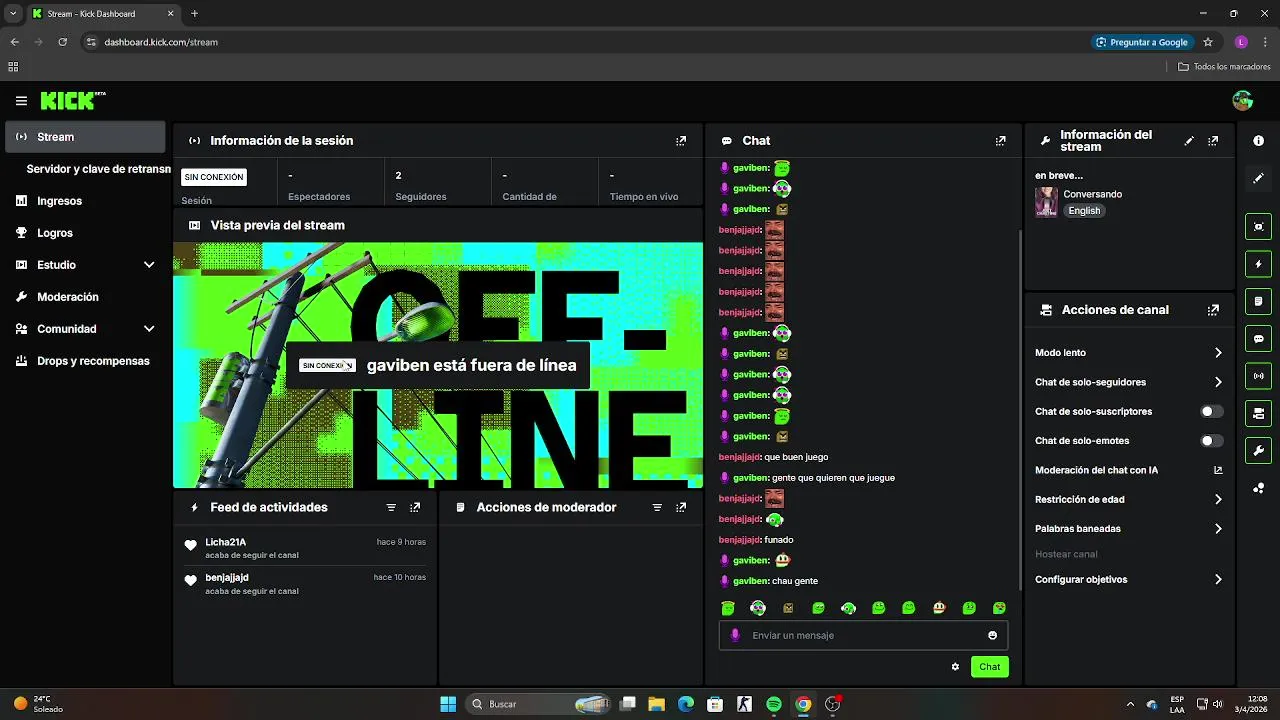Screen dimensions: 1280x720
Task: Enable Chat de solo-suscriptores toggle
Action: click(1211, 411)
